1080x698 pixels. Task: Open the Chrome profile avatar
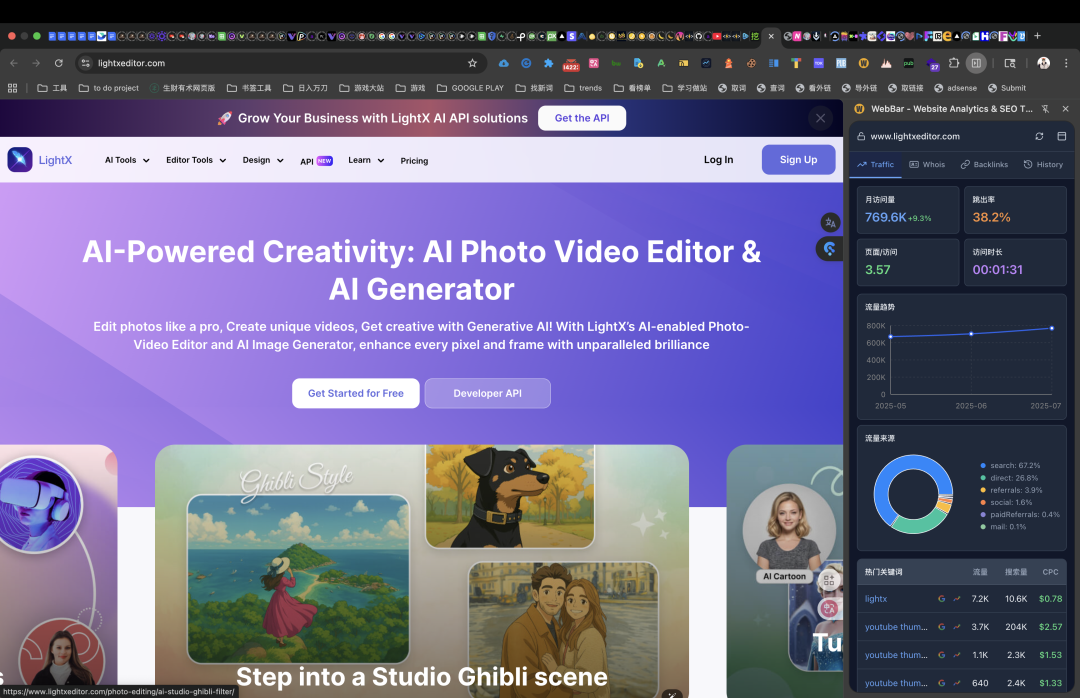coord(1043,63)
